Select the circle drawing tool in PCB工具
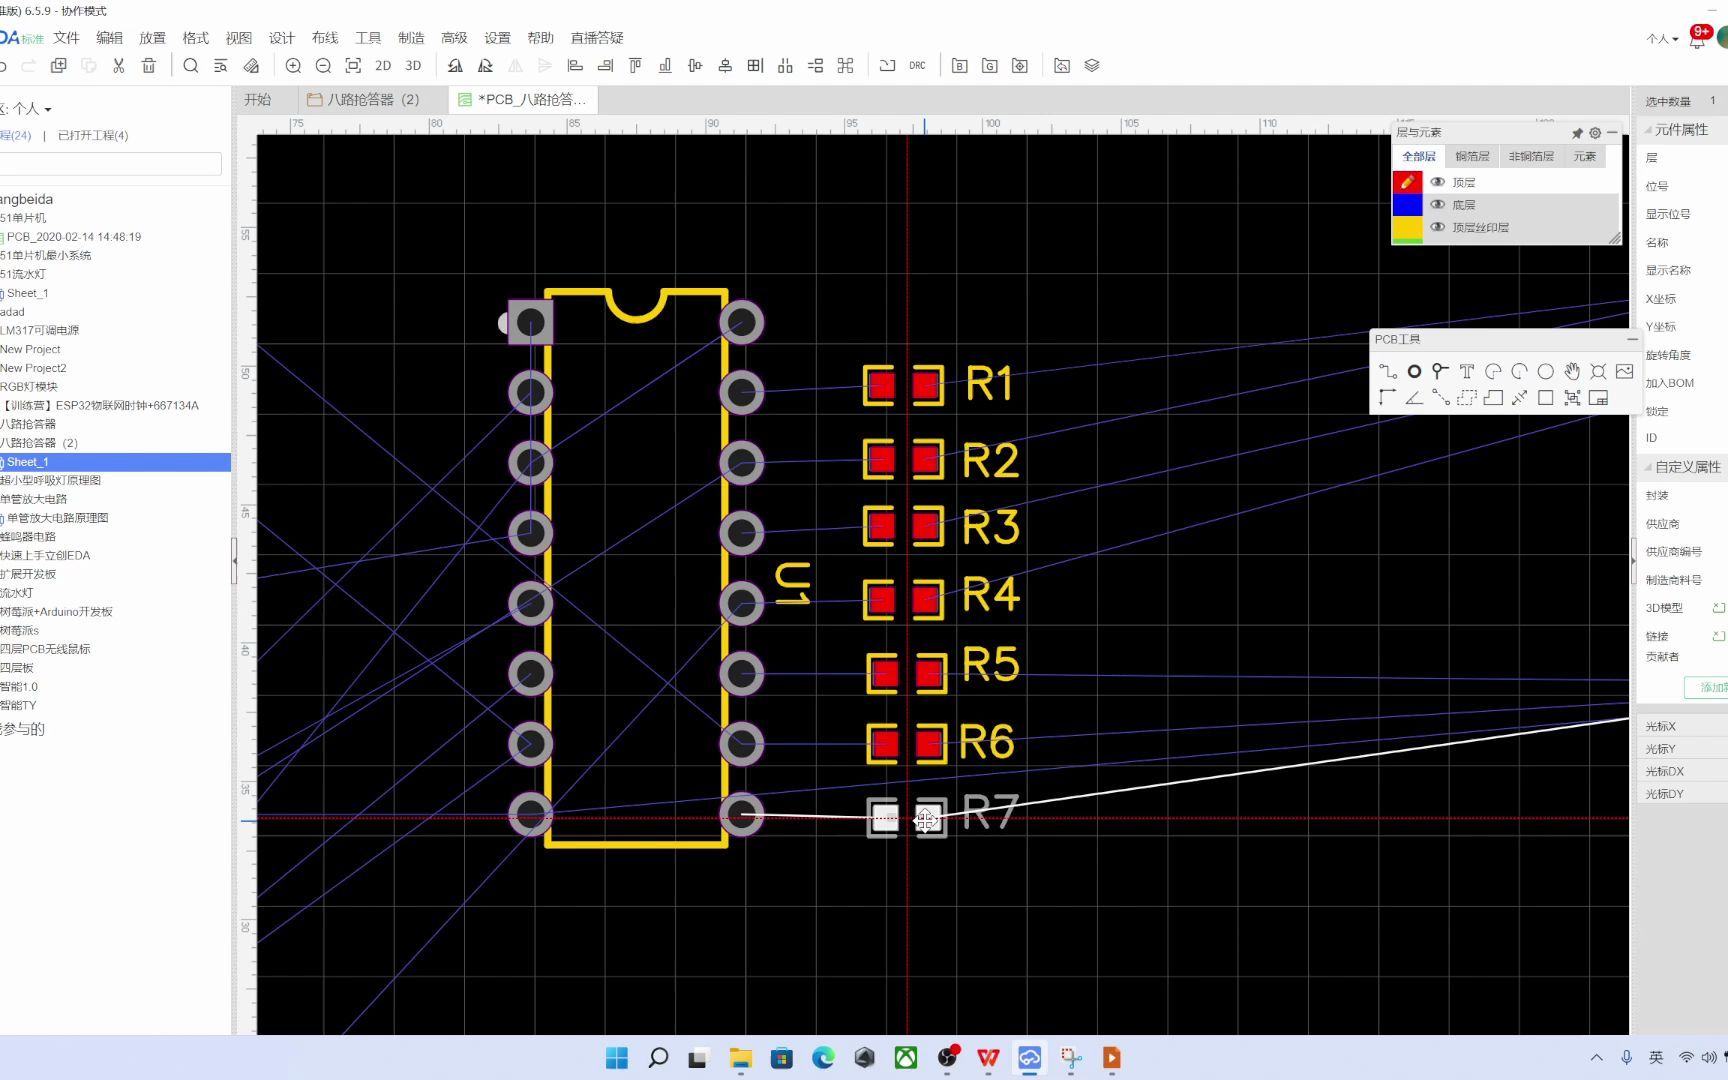 (x=1545, y=370)
